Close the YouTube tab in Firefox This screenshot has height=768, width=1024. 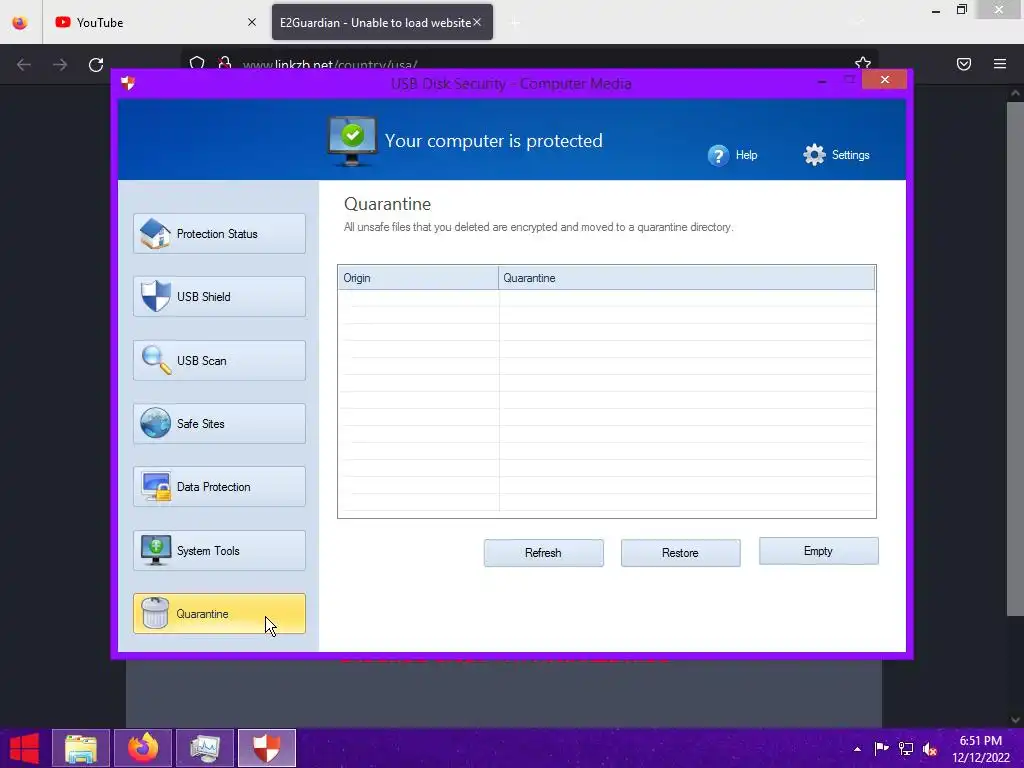(251, 23)
